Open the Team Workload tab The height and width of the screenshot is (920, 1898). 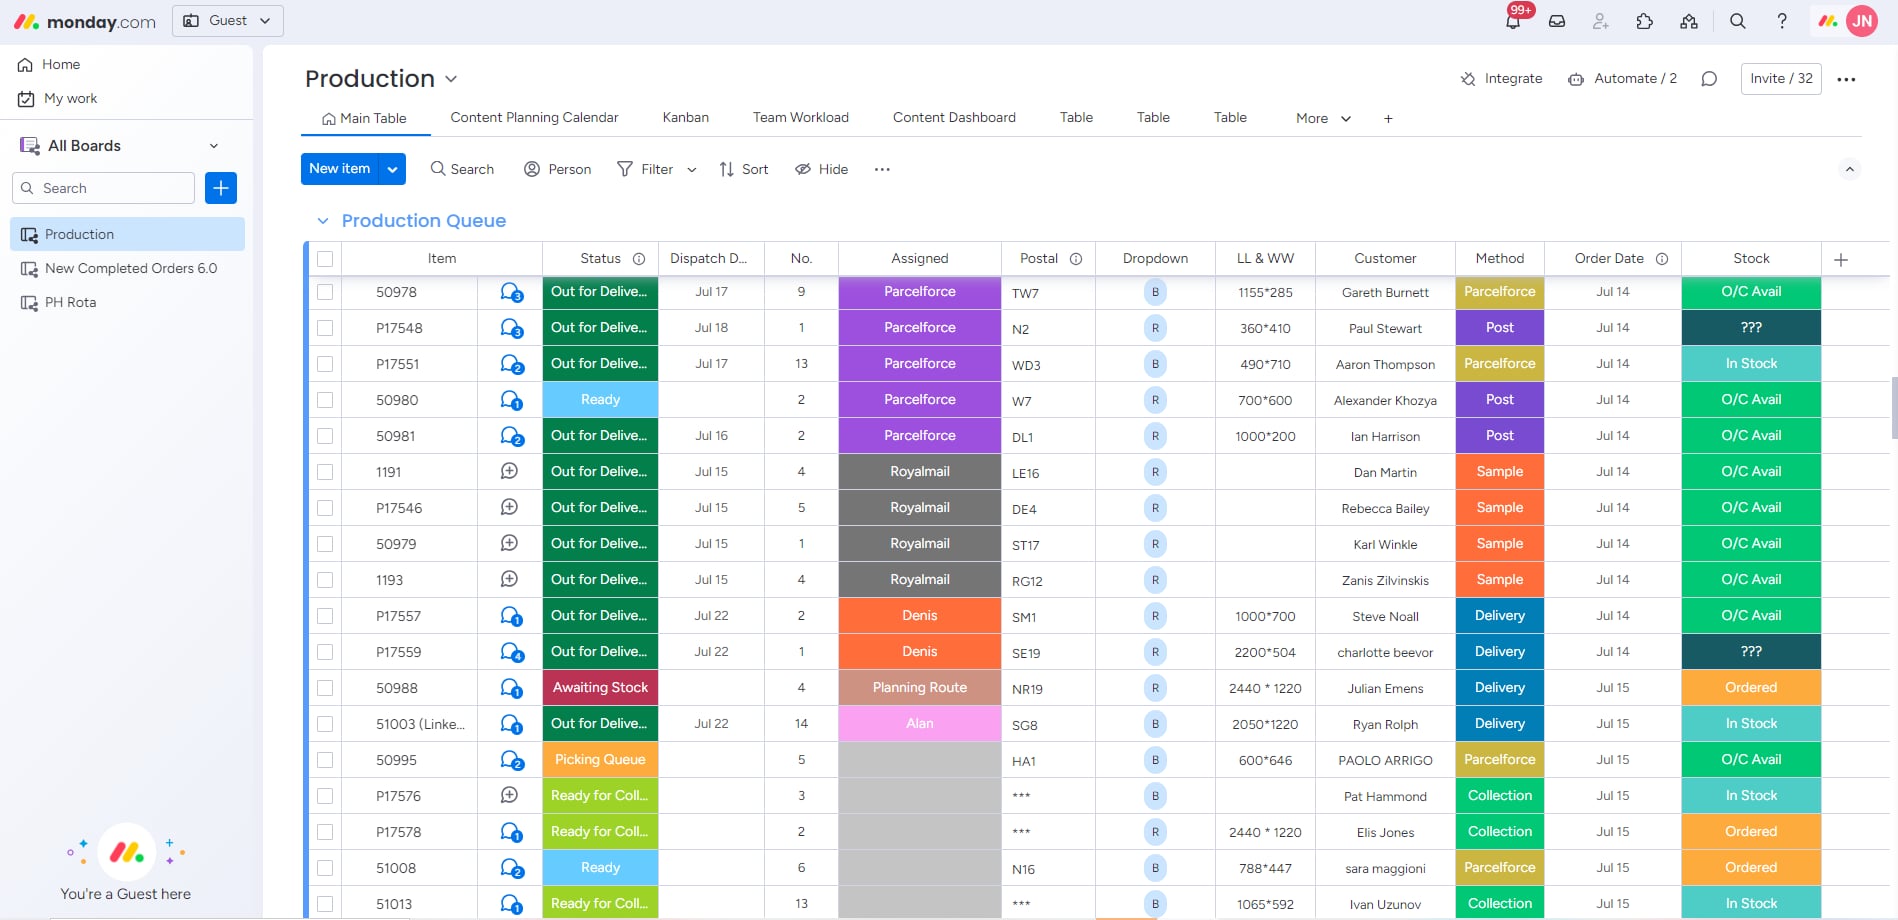[x=800, y=117]
